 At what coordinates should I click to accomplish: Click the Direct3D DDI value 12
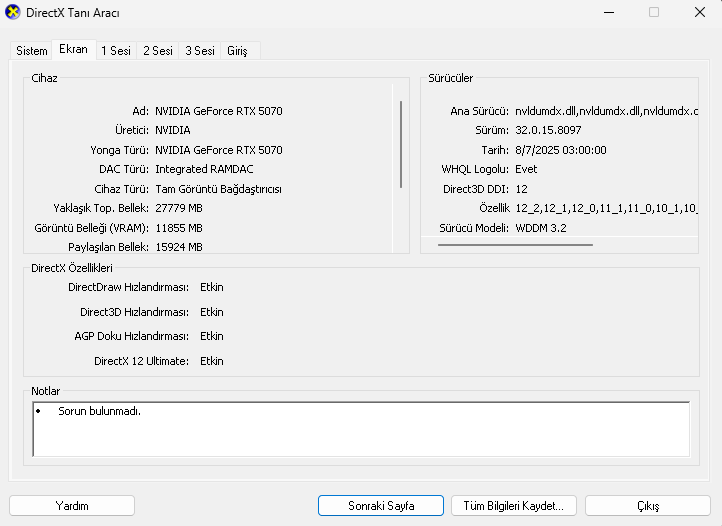521,189
